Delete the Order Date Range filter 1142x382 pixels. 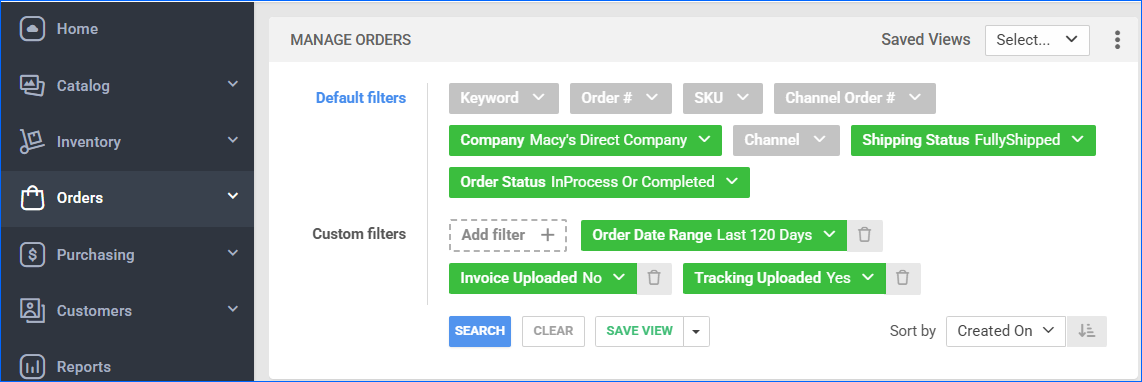[x=865, y=235]
